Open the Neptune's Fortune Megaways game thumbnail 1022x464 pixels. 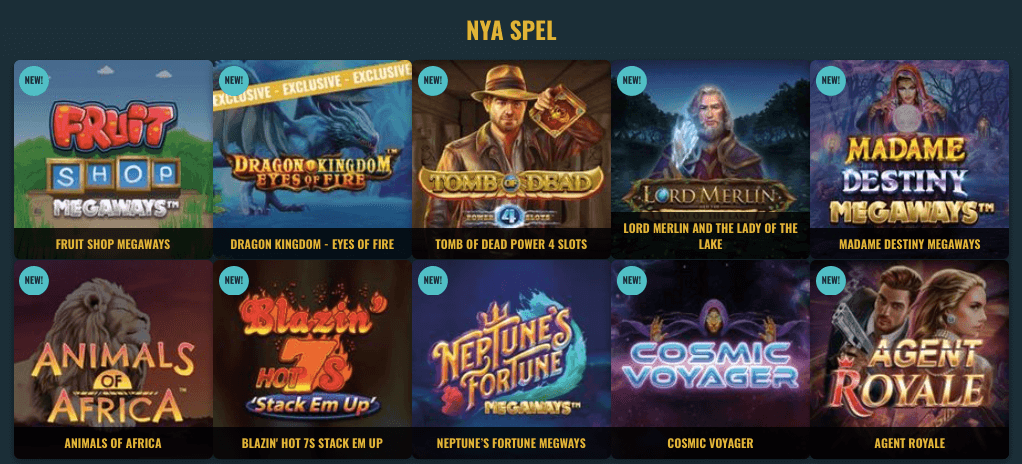[511, 359]
